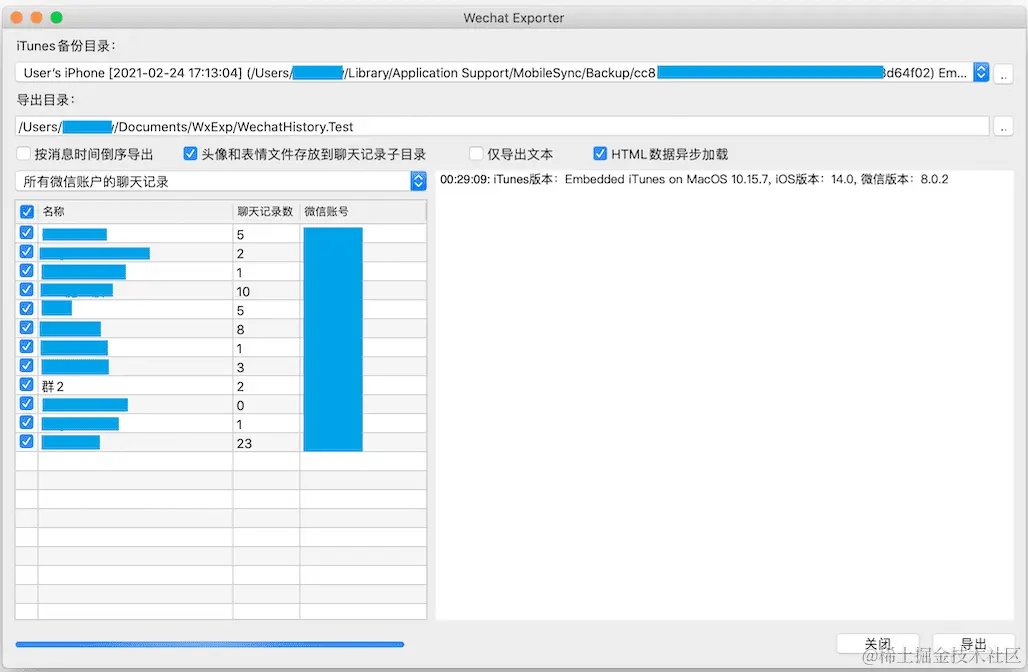Viewport: 1028px width, 672px height.
Task: Uncheck the 群 2 chat row
Action: (27, 385)
